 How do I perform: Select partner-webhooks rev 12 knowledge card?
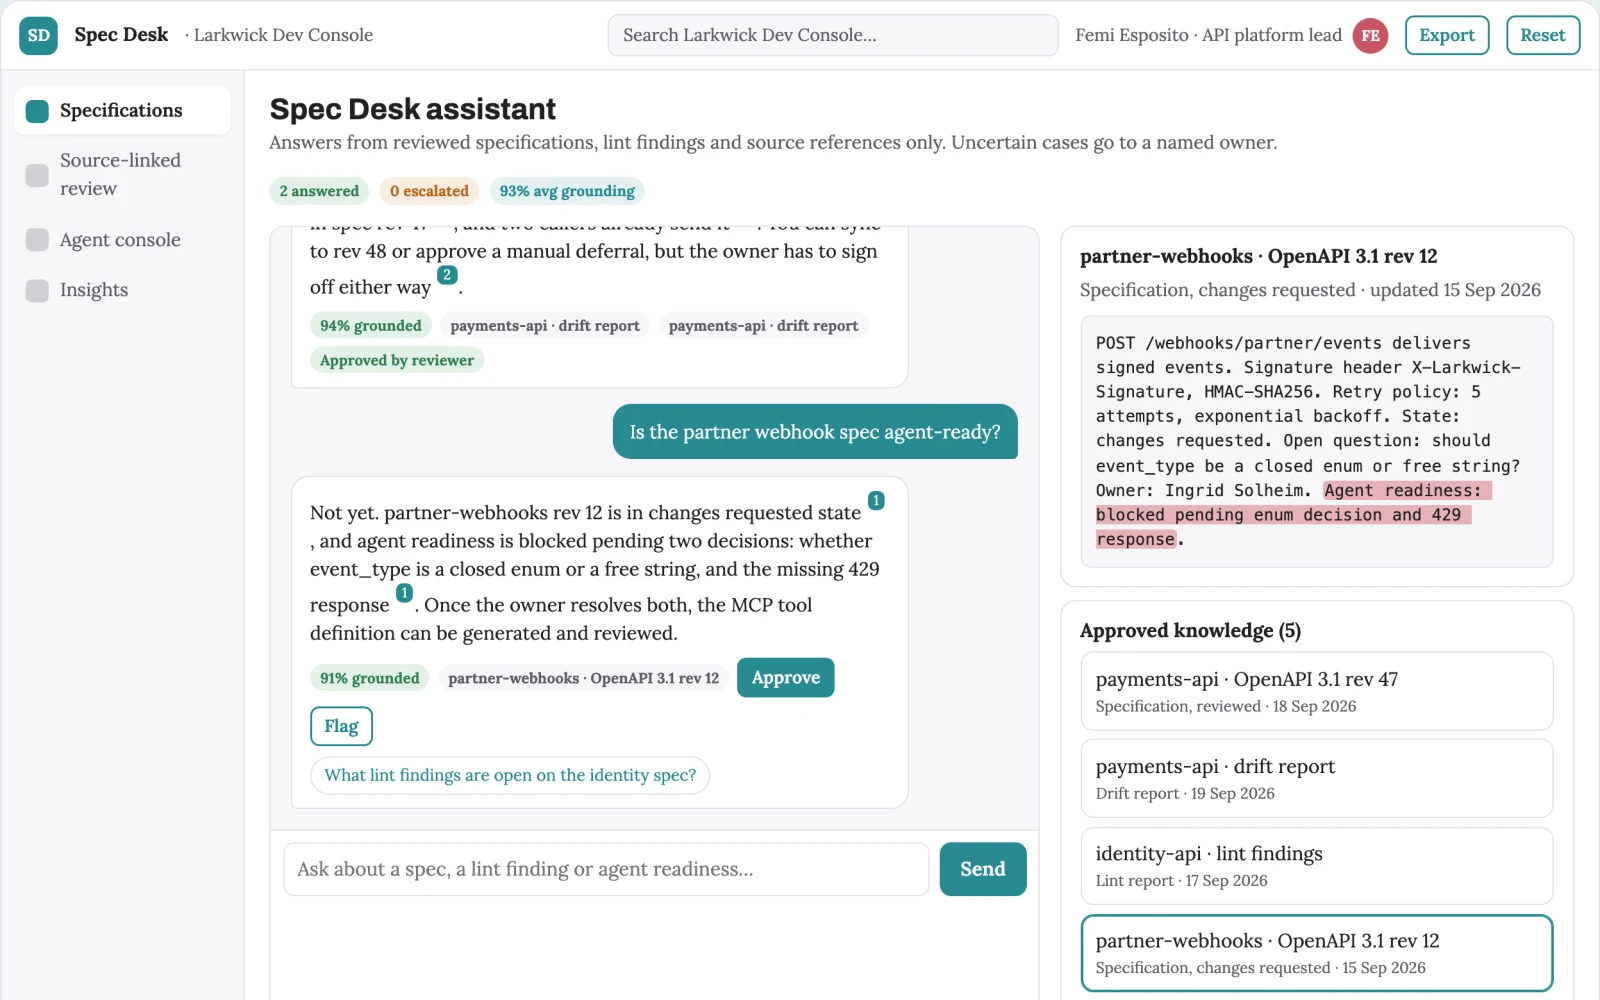pos(1317,953)
